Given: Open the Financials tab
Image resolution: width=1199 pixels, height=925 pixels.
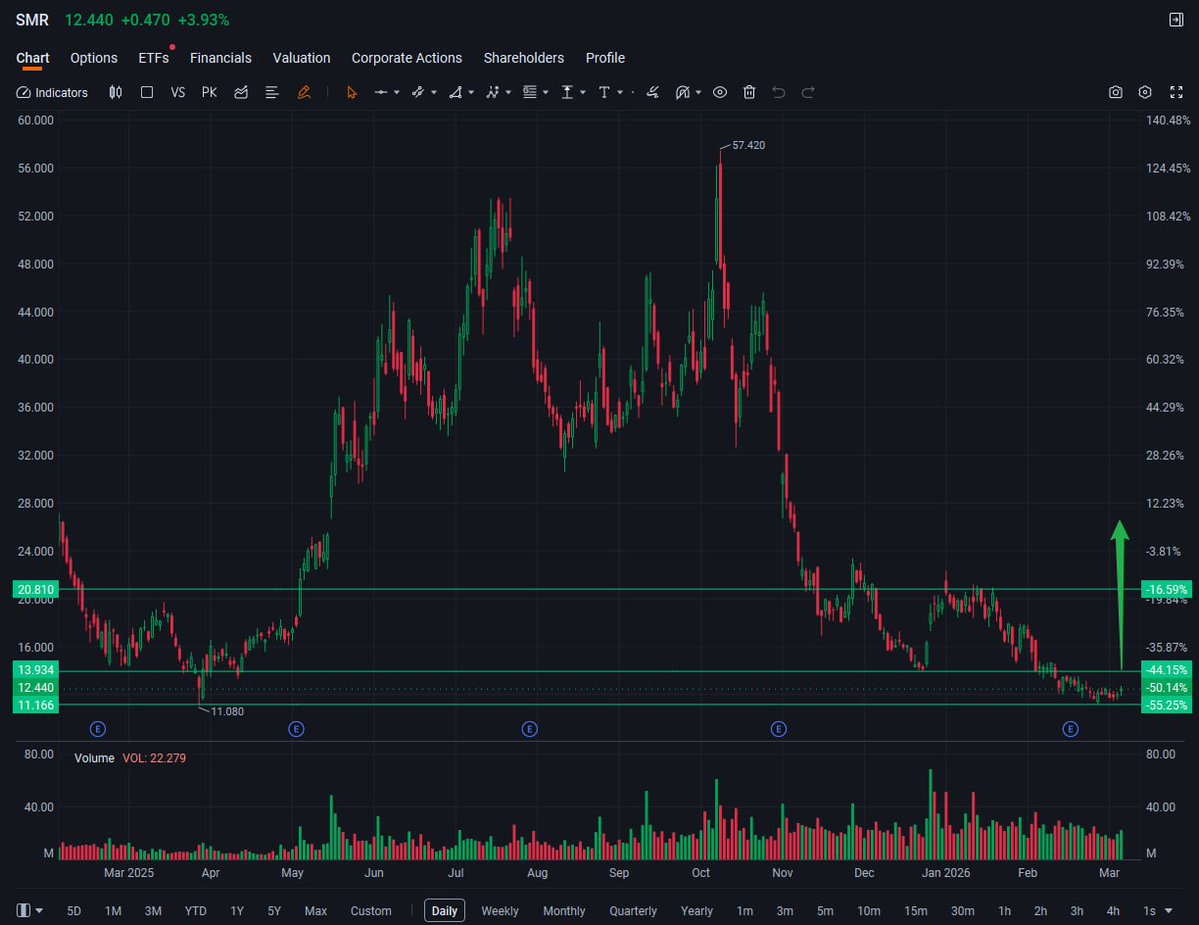Looking at the screenshot, I should click(x=220, y=58).
